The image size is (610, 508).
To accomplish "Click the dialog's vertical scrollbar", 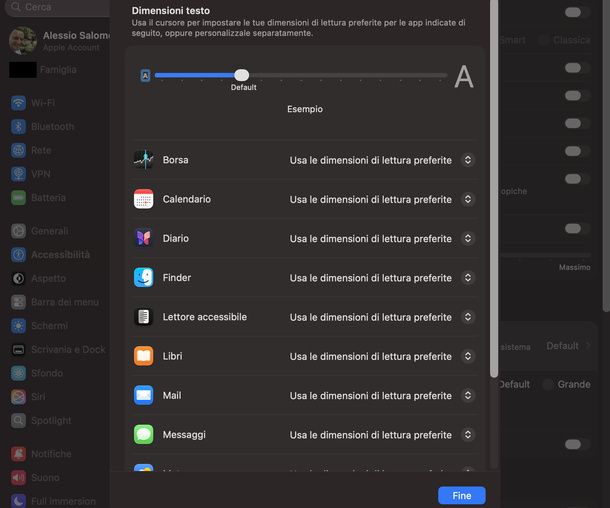I will click(x=494, y=189).
